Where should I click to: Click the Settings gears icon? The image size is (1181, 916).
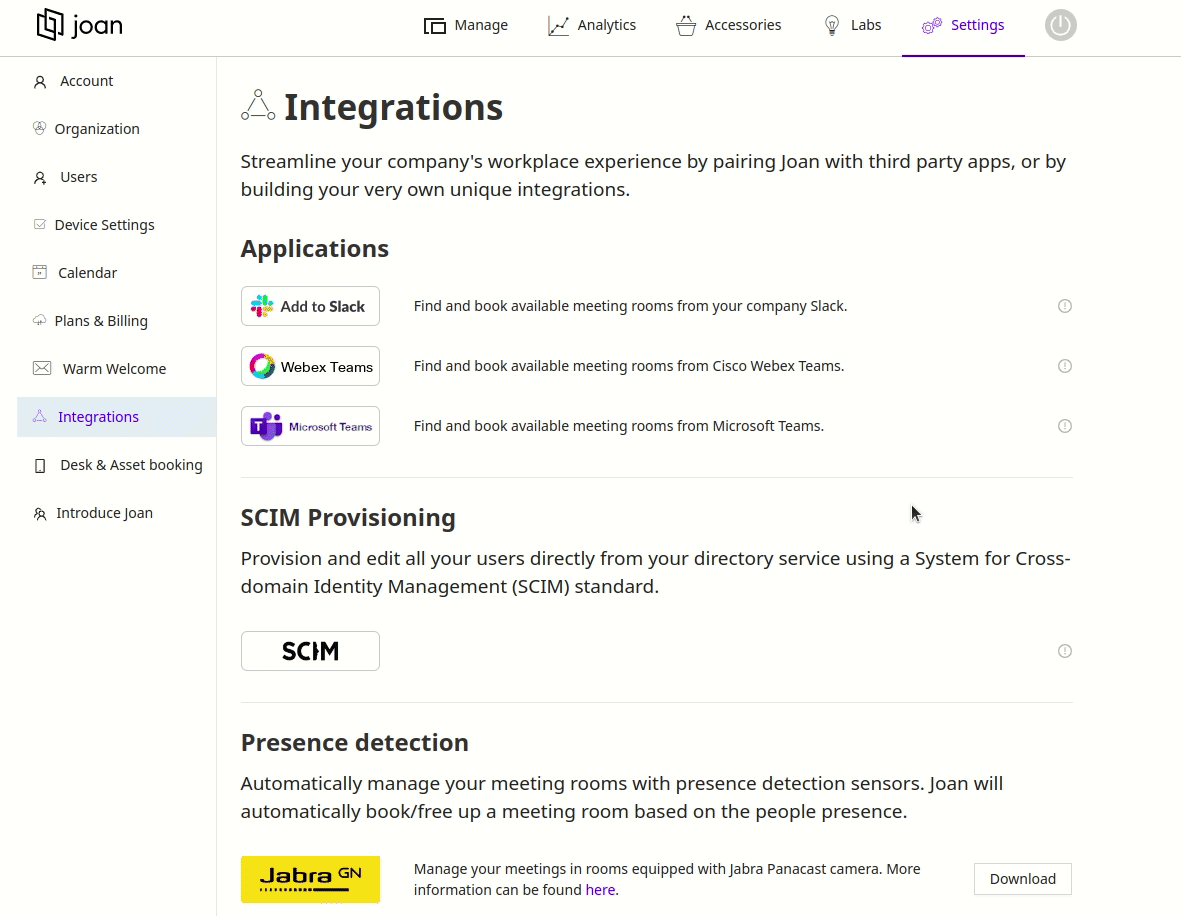coord(932,26)
